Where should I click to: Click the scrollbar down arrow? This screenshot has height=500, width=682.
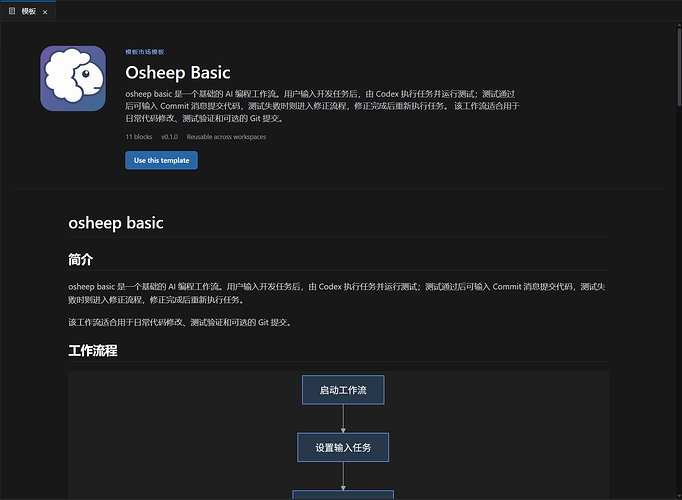679,496
